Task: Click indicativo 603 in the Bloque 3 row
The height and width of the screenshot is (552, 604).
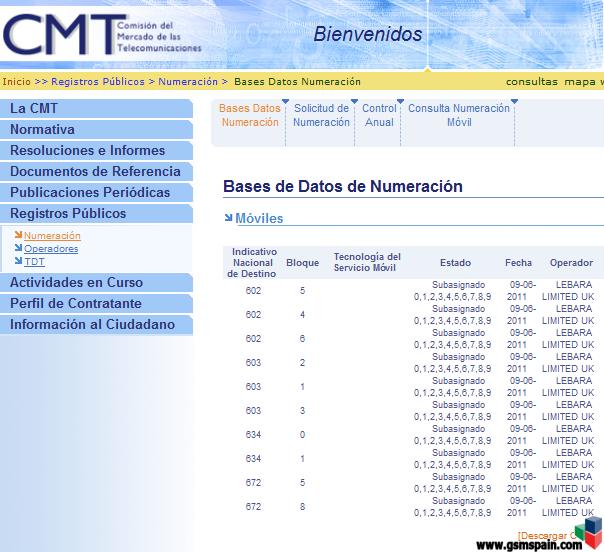Action: click(253, 410)
